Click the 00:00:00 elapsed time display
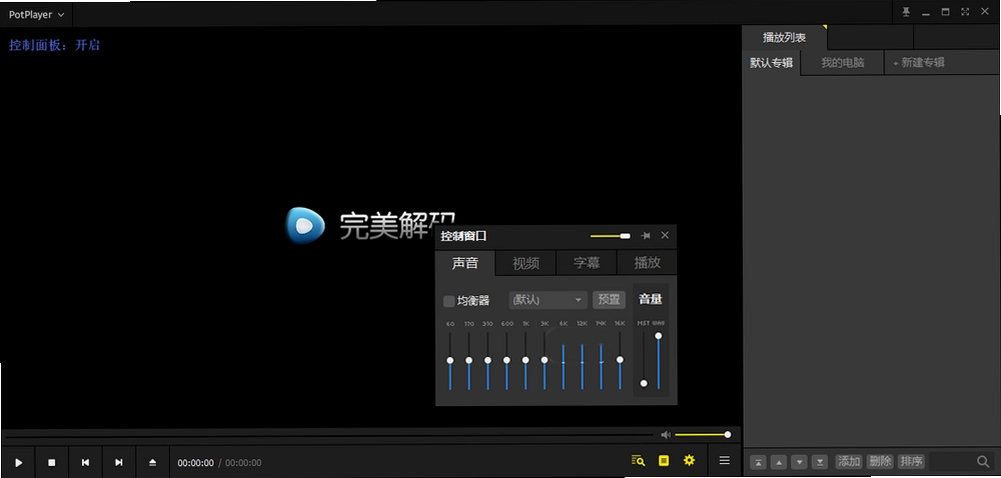 (x=195, y=463)
